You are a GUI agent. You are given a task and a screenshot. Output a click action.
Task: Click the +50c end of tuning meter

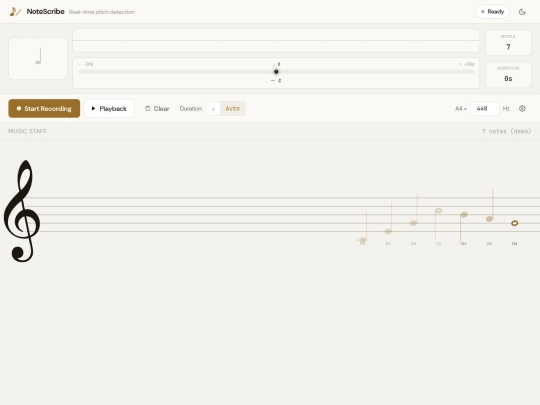pyautogui.click(x=467, y=64)
